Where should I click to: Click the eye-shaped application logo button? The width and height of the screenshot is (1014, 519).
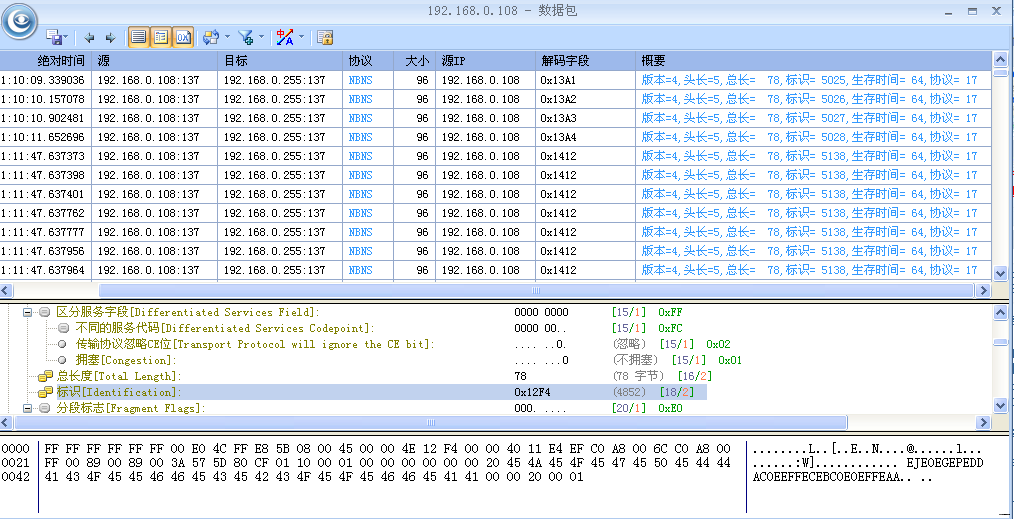tap(20, 19)
